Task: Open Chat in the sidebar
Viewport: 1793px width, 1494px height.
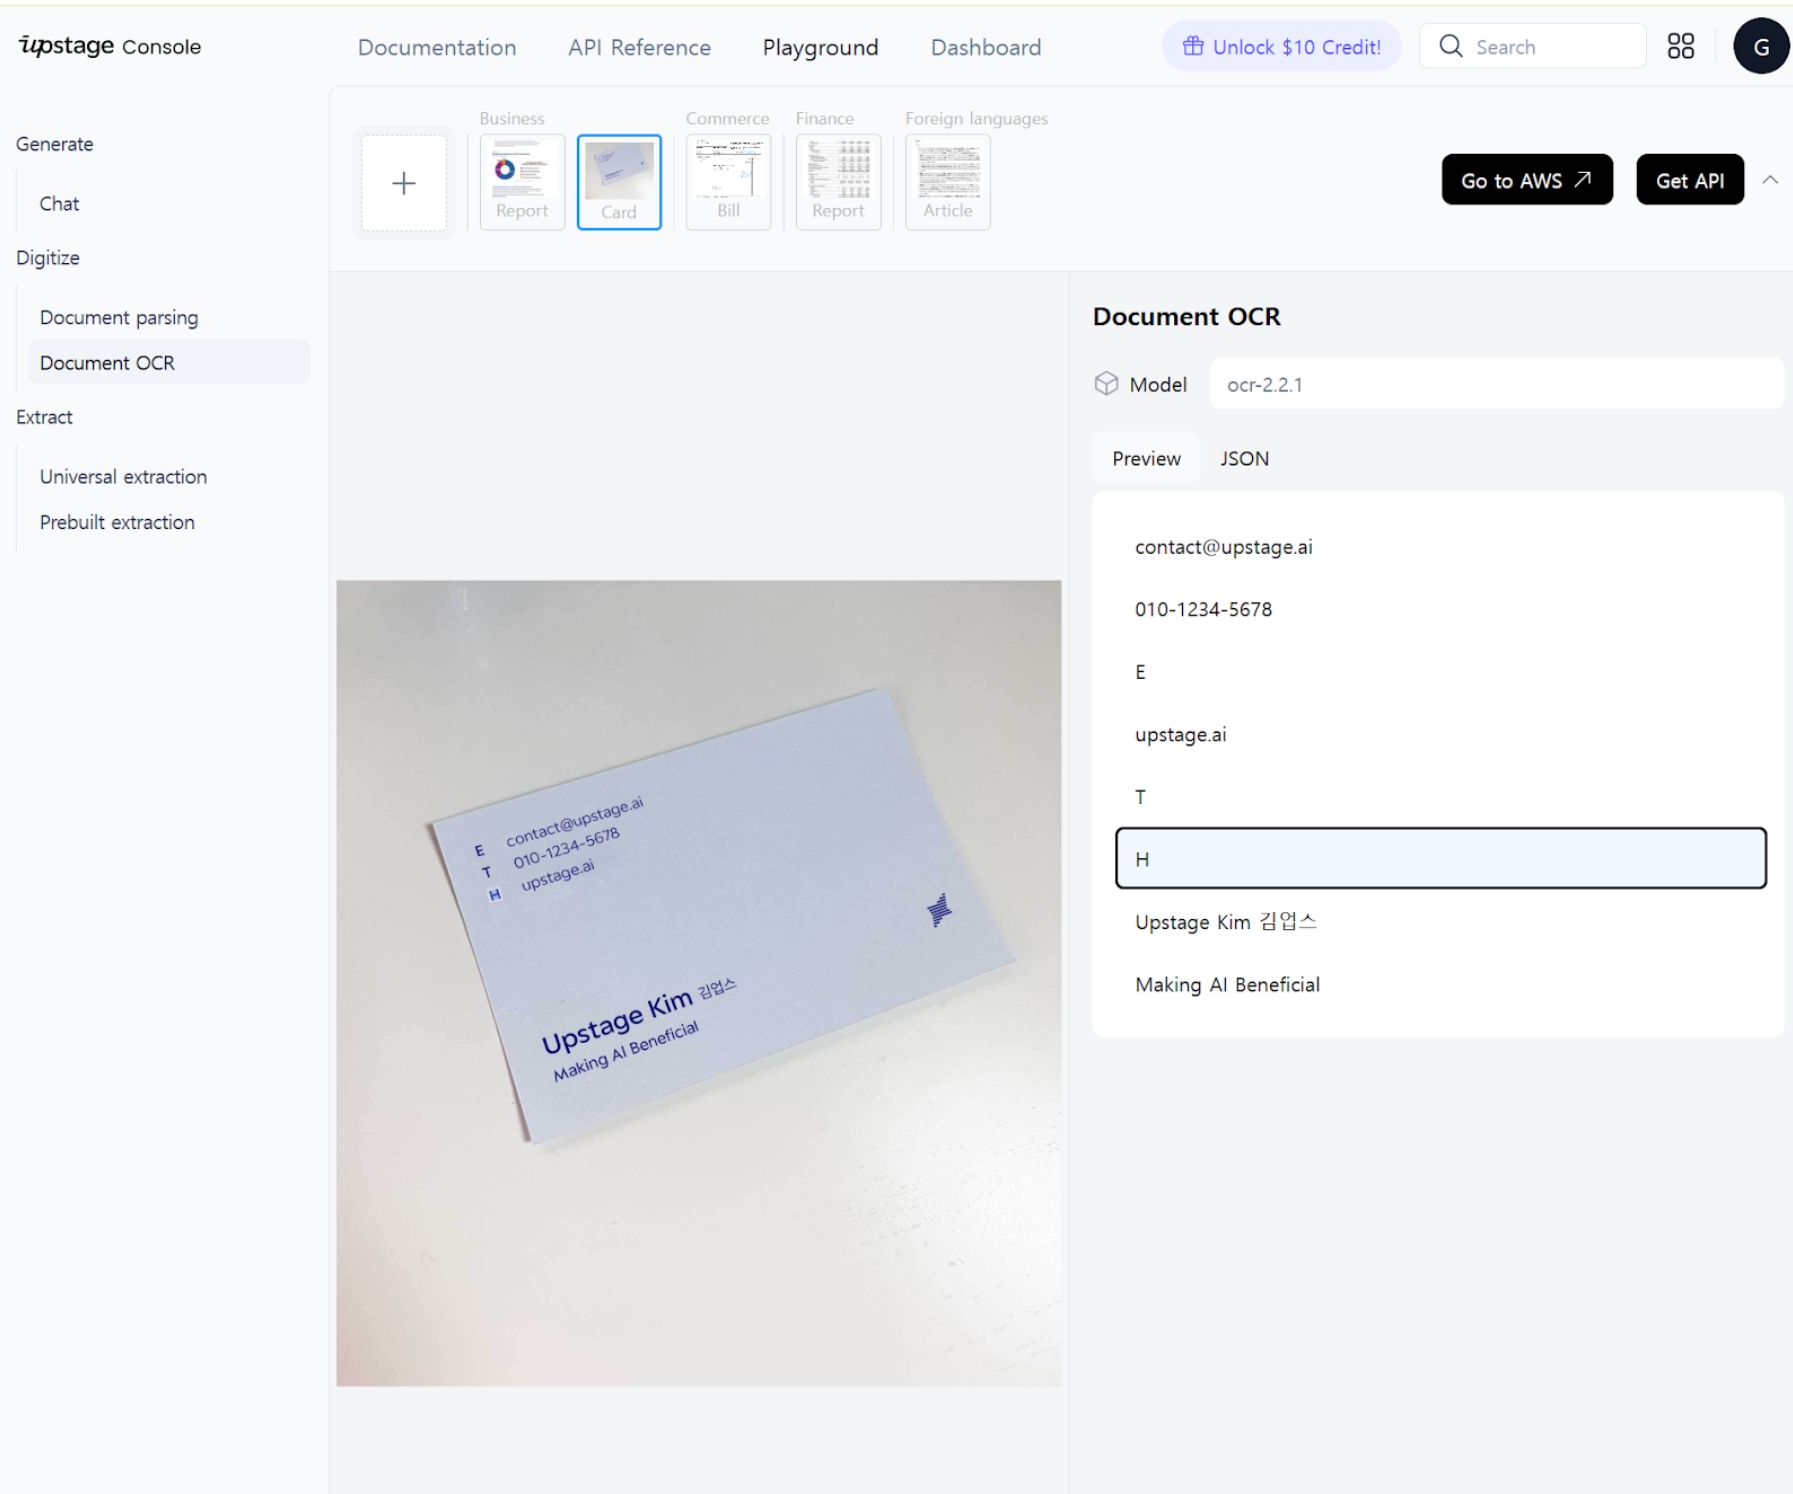Action: (x=59, y=203)
